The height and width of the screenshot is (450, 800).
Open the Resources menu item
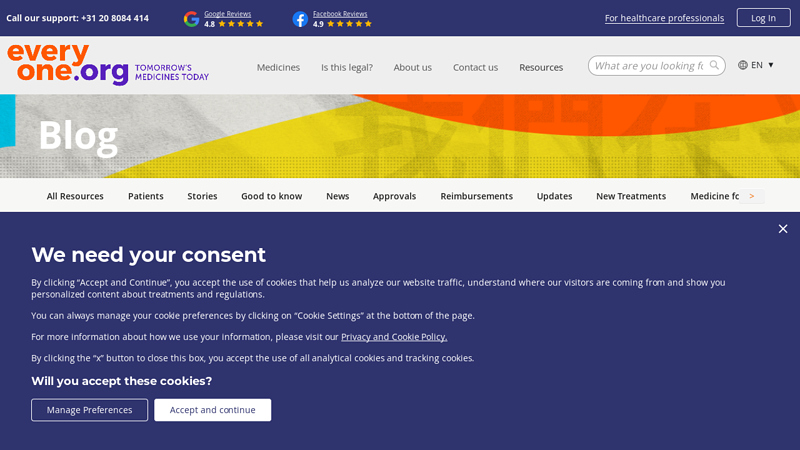point(541,67)
